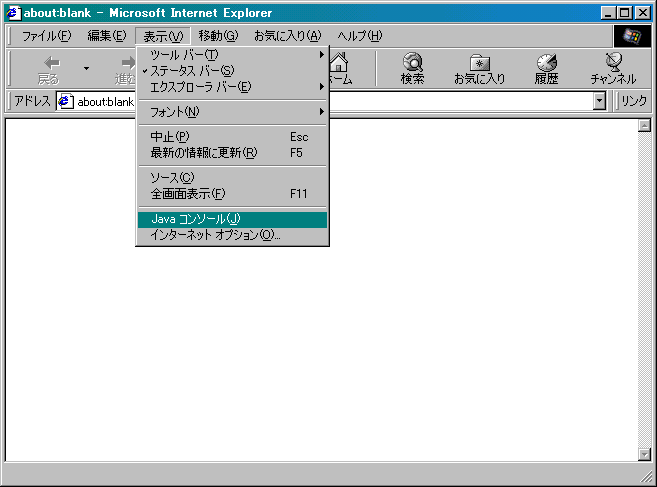Click the Windows logo throbber icon
The image size is (657, 487).
pyautogui.click(x=632, y=36)
